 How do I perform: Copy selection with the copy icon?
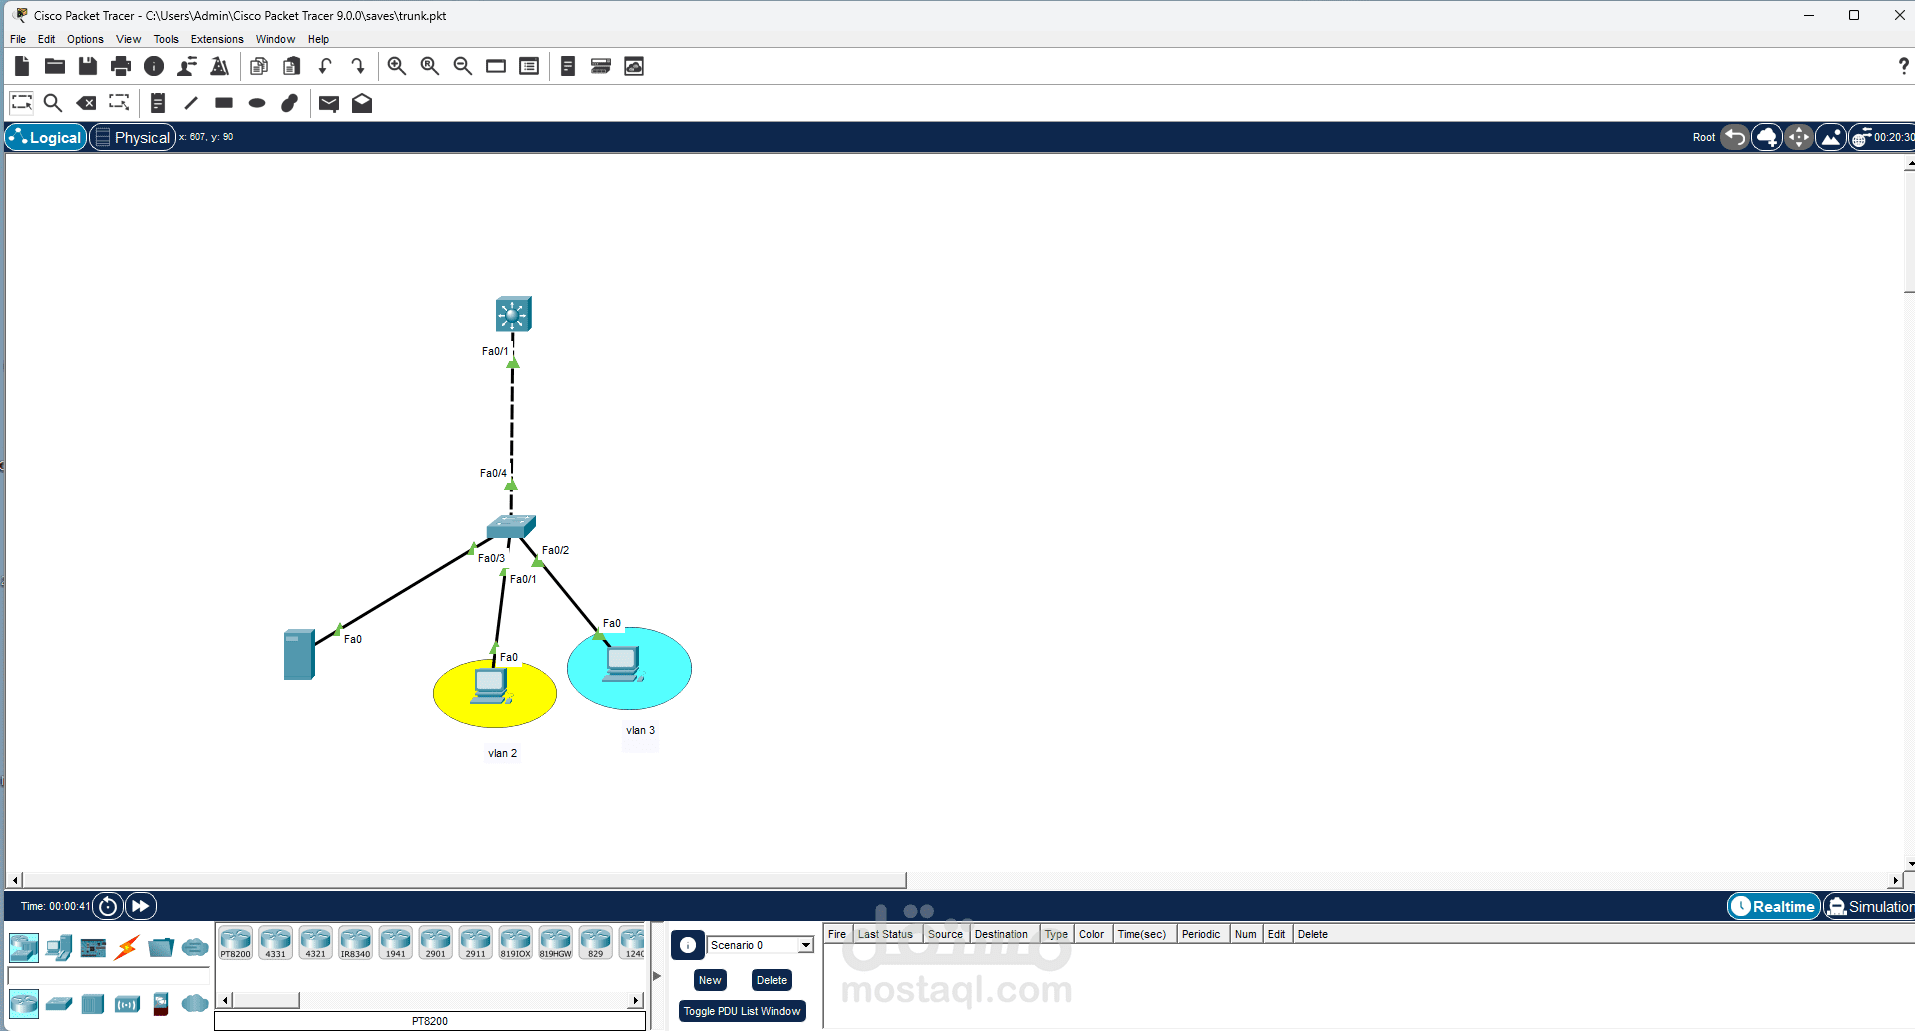[259, 66]
